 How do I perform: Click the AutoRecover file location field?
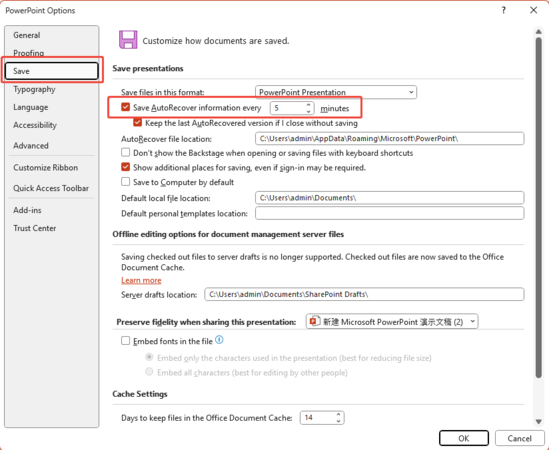tap(389, 138)
